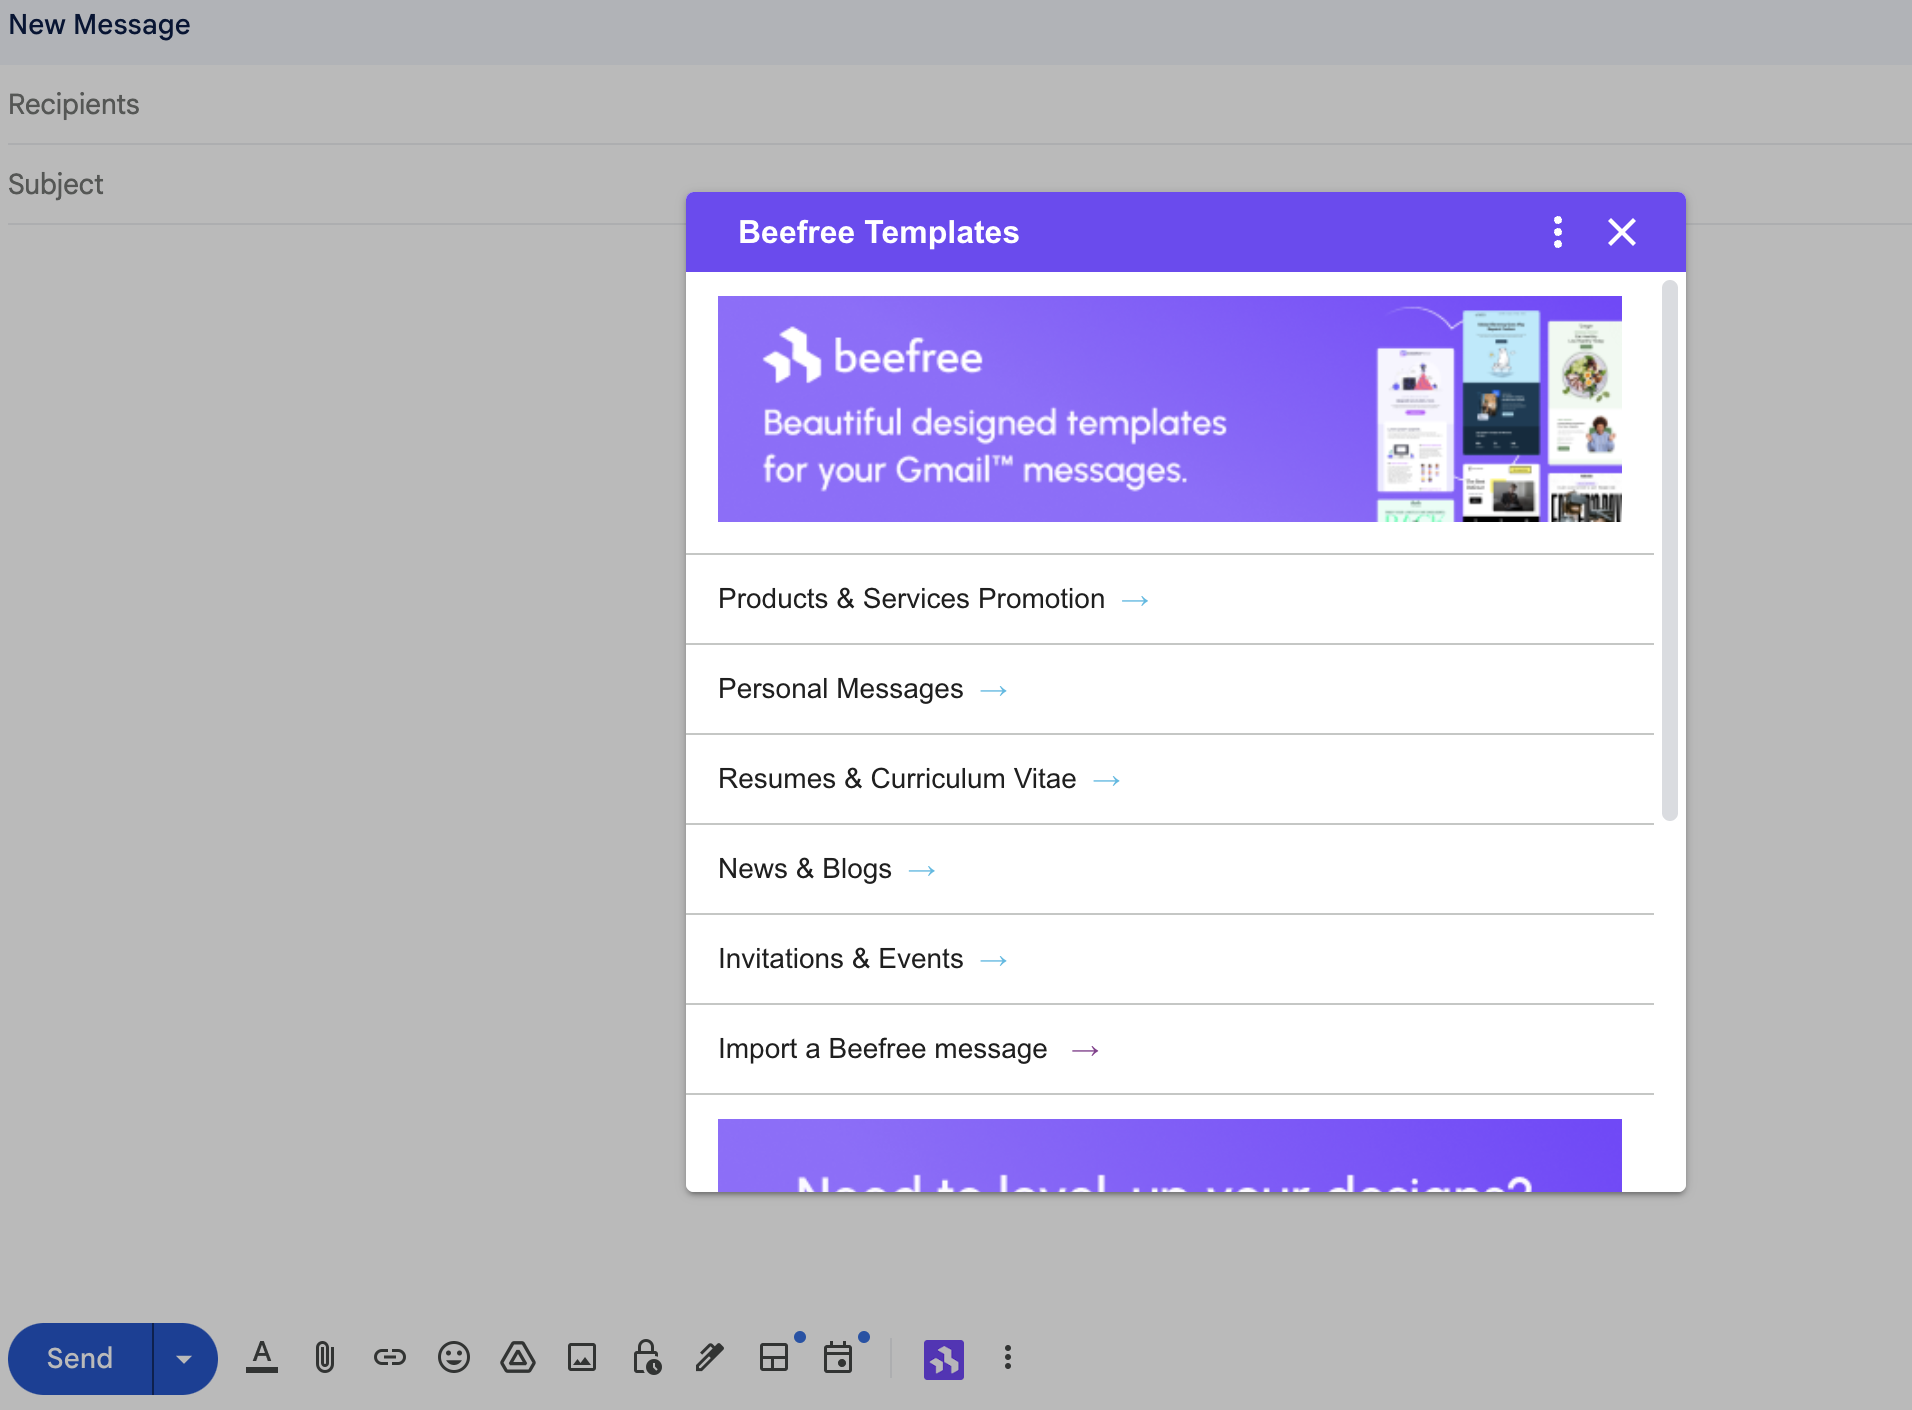Click the beefree promotional banner image
The height and width of the screenshot is (1410, 1912).
point(1170,408)
